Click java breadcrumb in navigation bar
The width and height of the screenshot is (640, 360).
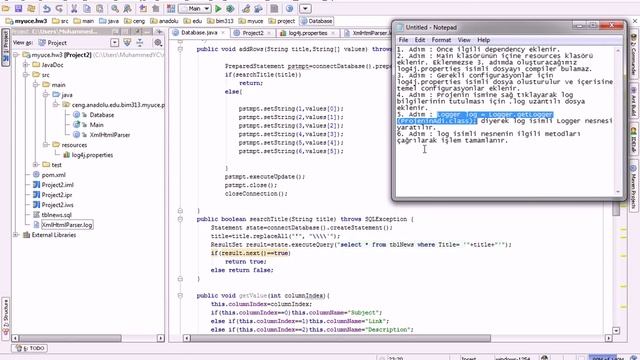click(109, 21)
